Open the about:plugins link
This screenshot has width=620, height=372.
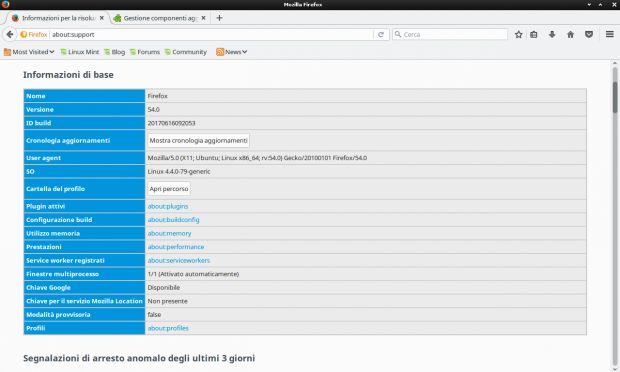[168, 206]
